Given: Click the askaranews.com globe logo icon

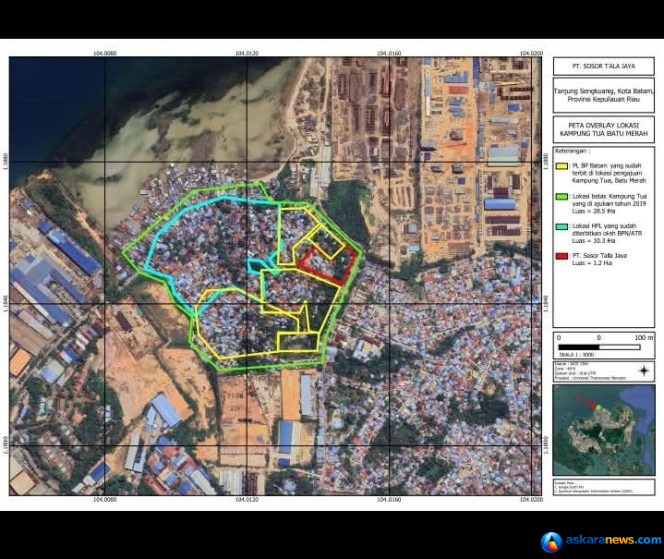Looking at the screenshot, I should tap(551, 542).
